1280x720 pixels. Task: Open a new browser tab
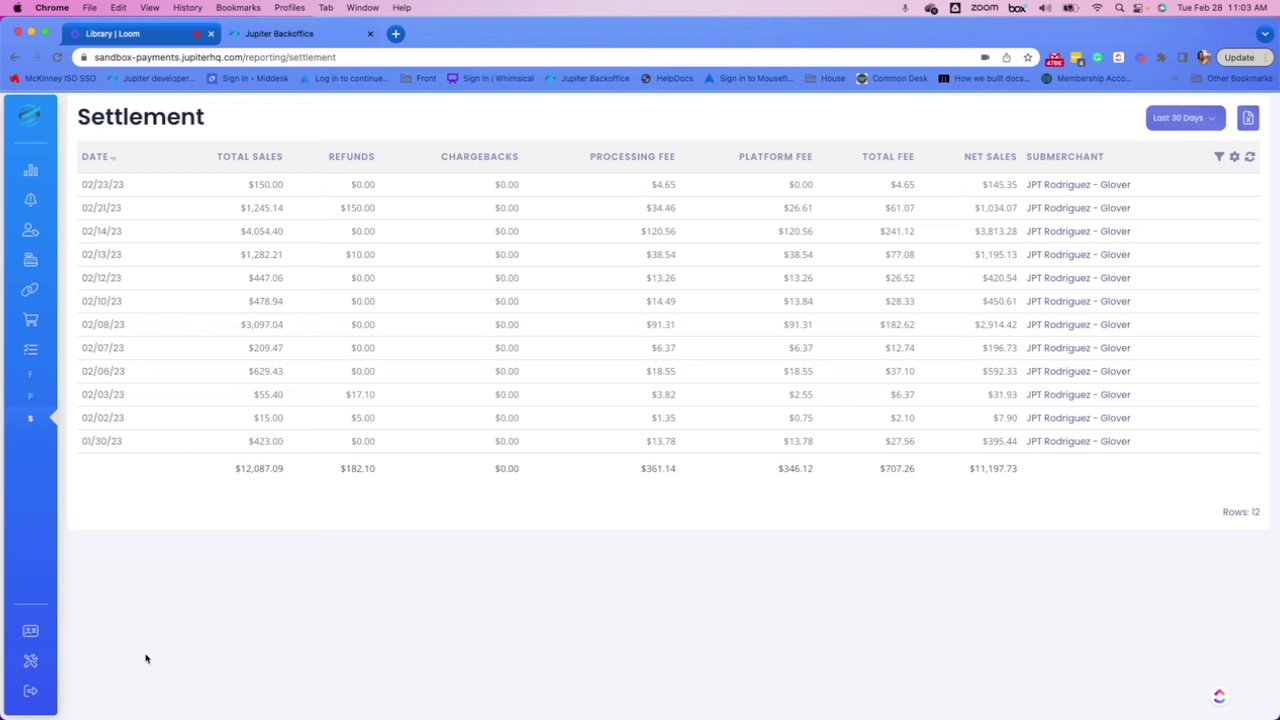tap(396, 34)
